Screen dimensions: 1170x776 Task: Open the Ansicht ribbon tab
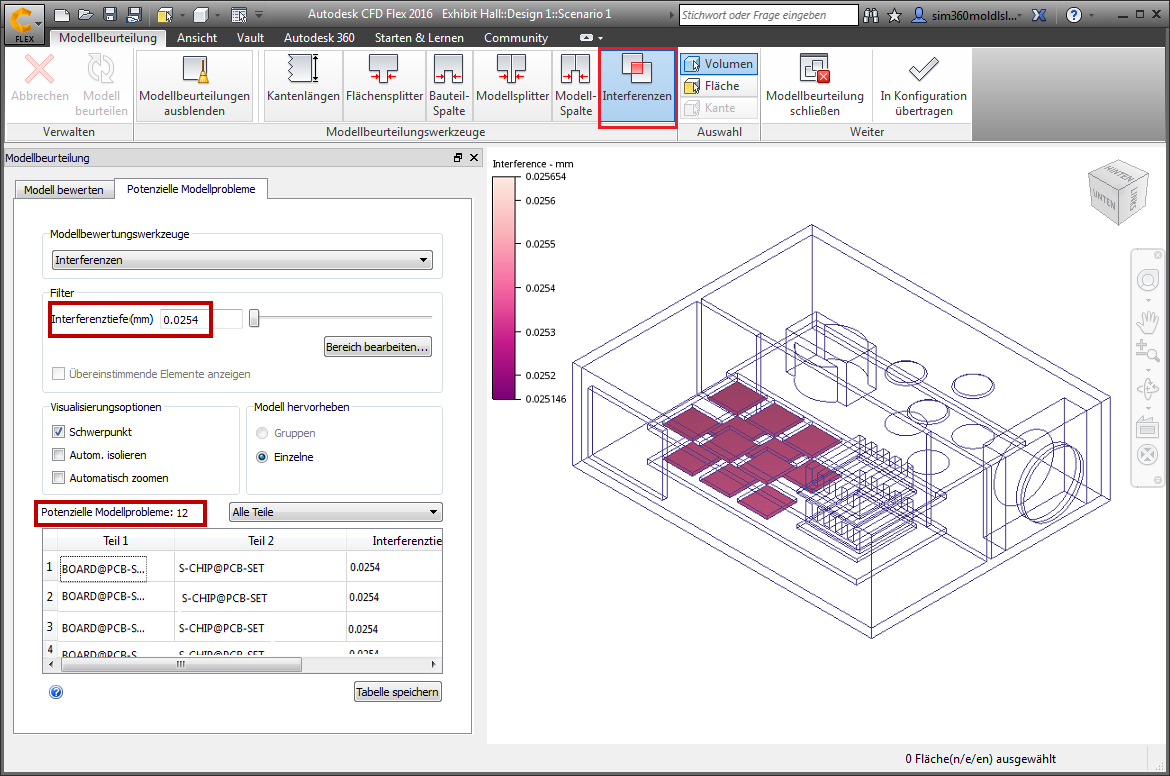197,38
